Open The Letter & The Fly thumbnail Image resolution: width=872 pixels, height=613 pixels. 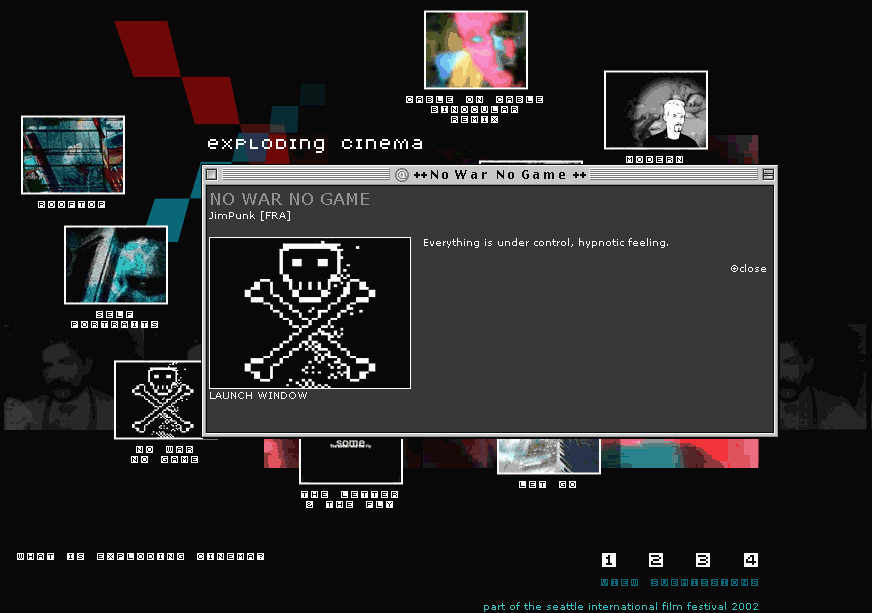[350, 460]
